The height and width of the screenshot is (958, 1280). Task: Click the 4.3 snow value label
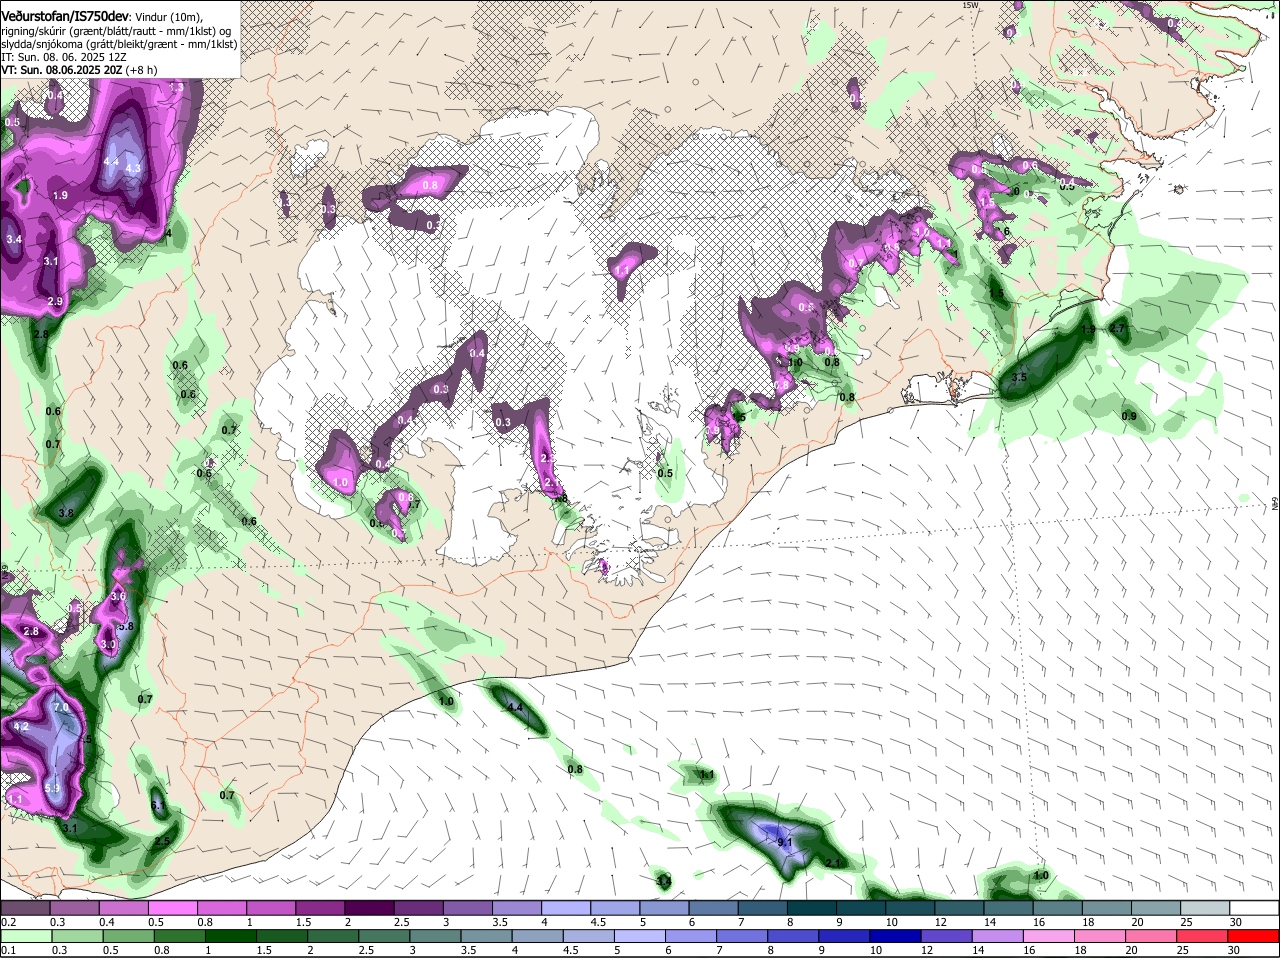(x=133, y=169)
